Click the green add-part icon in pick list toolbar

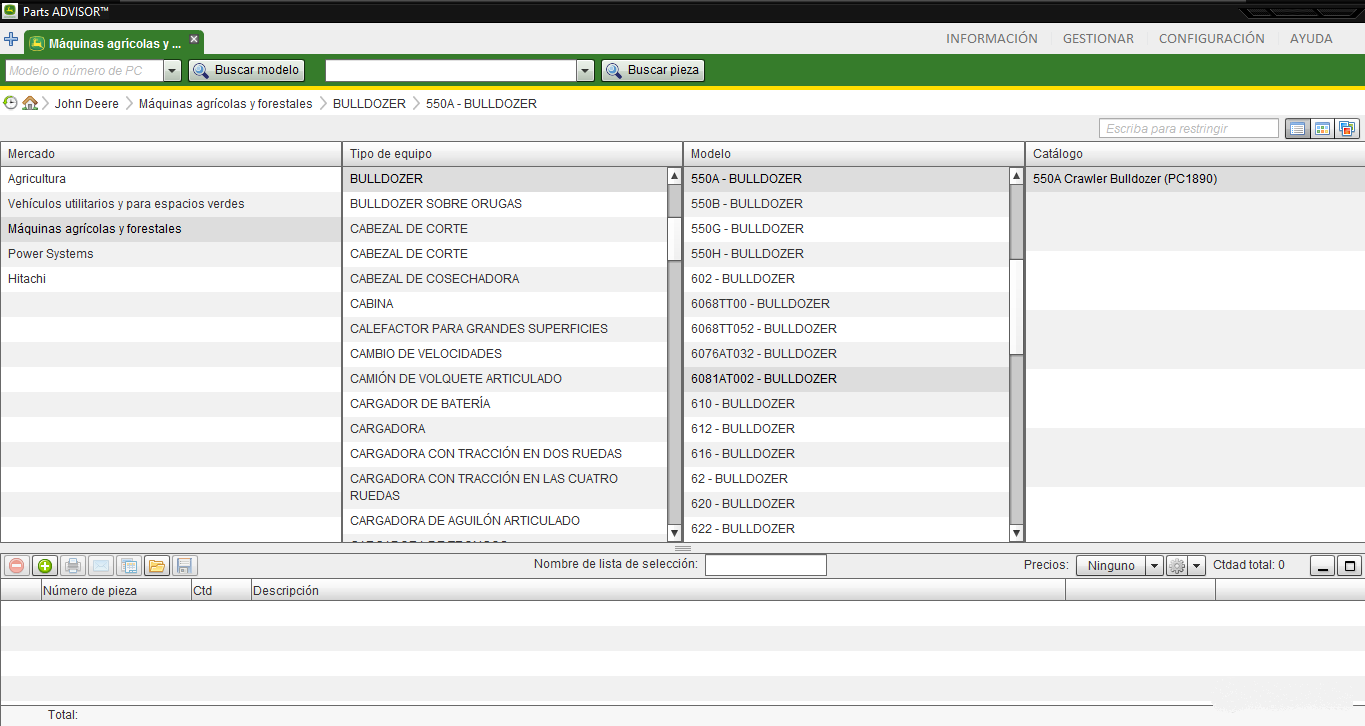(x=44, y=566)
